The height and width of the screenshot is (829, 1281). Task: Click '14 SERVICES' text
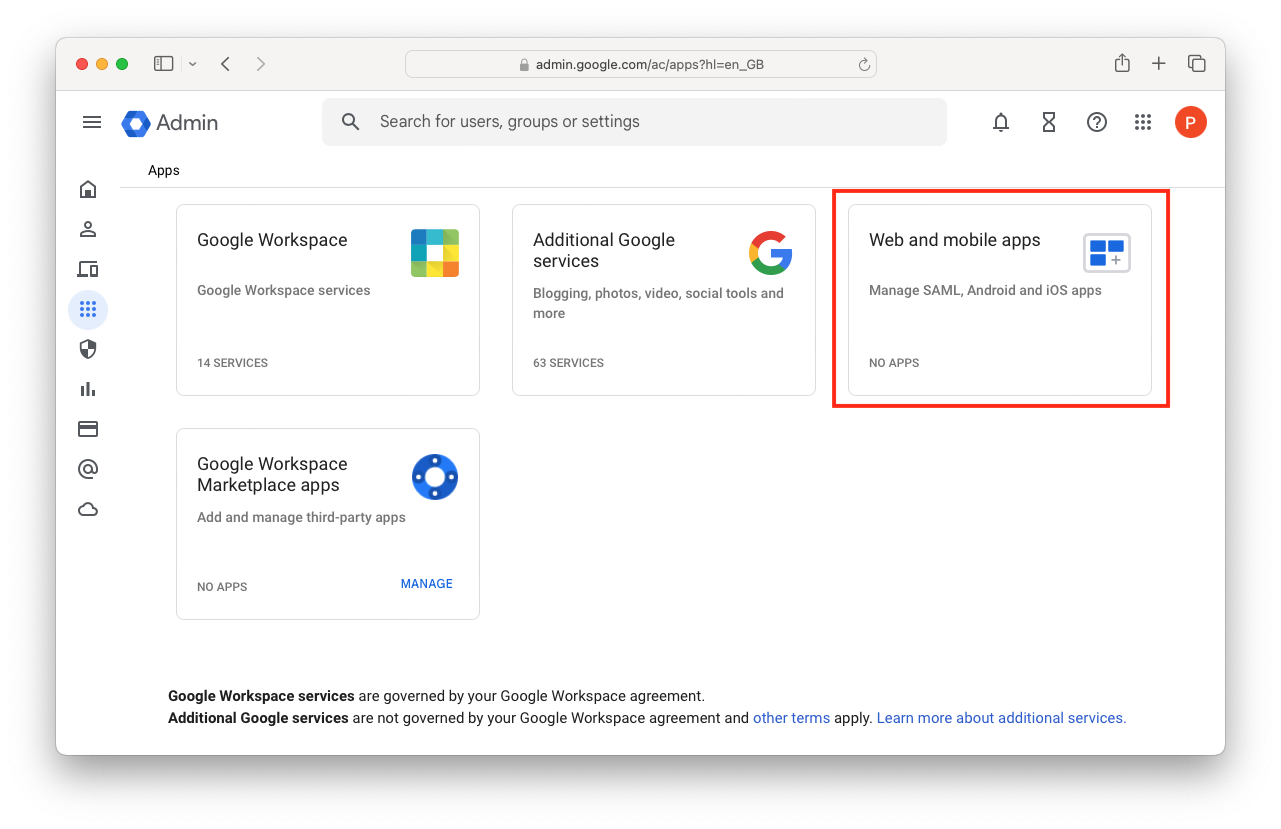coord(233,363)
